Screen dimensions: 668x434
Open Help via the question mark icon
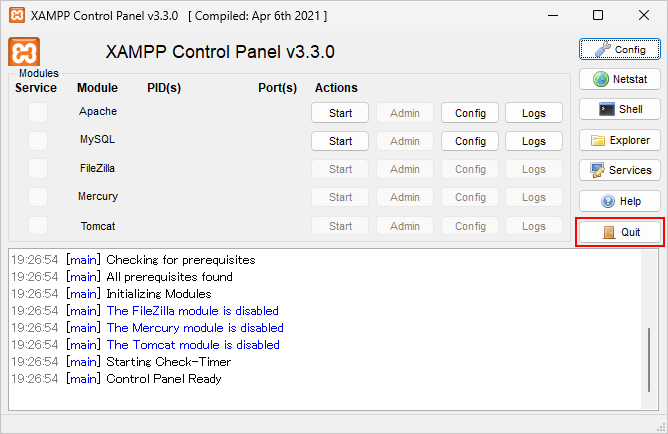click(607, 201)
